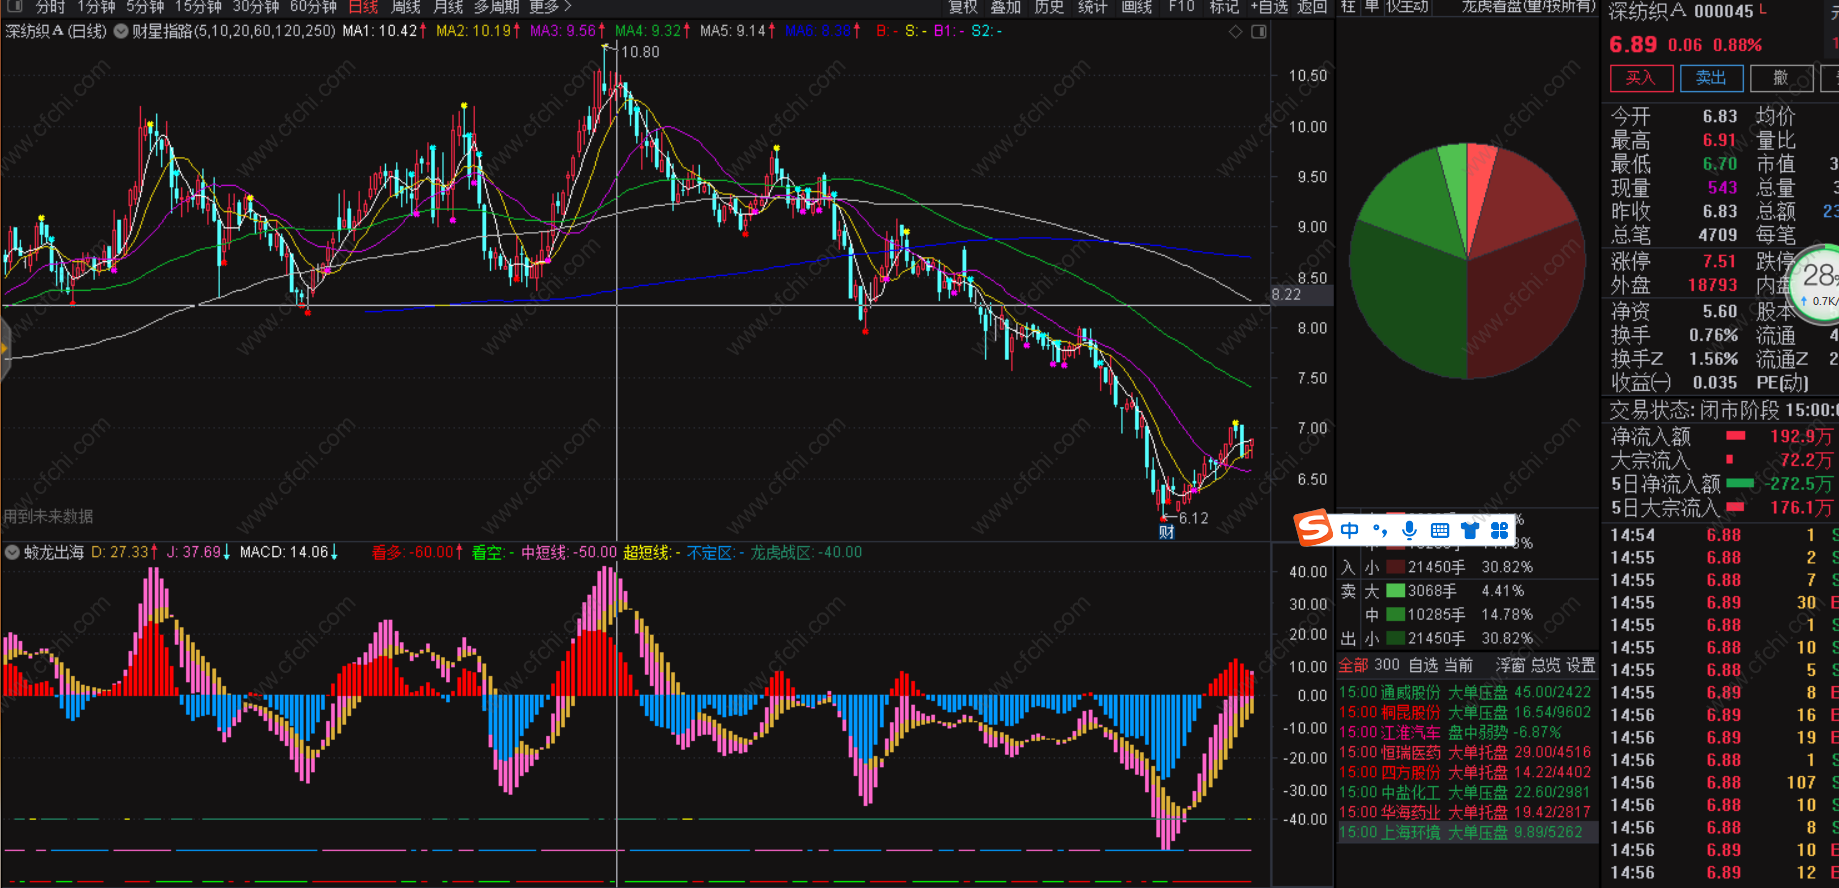This screenshot has width=1839, height=888.
Task: Select the highlighted 上海环境 alert row
Action: click(1466, 832)
